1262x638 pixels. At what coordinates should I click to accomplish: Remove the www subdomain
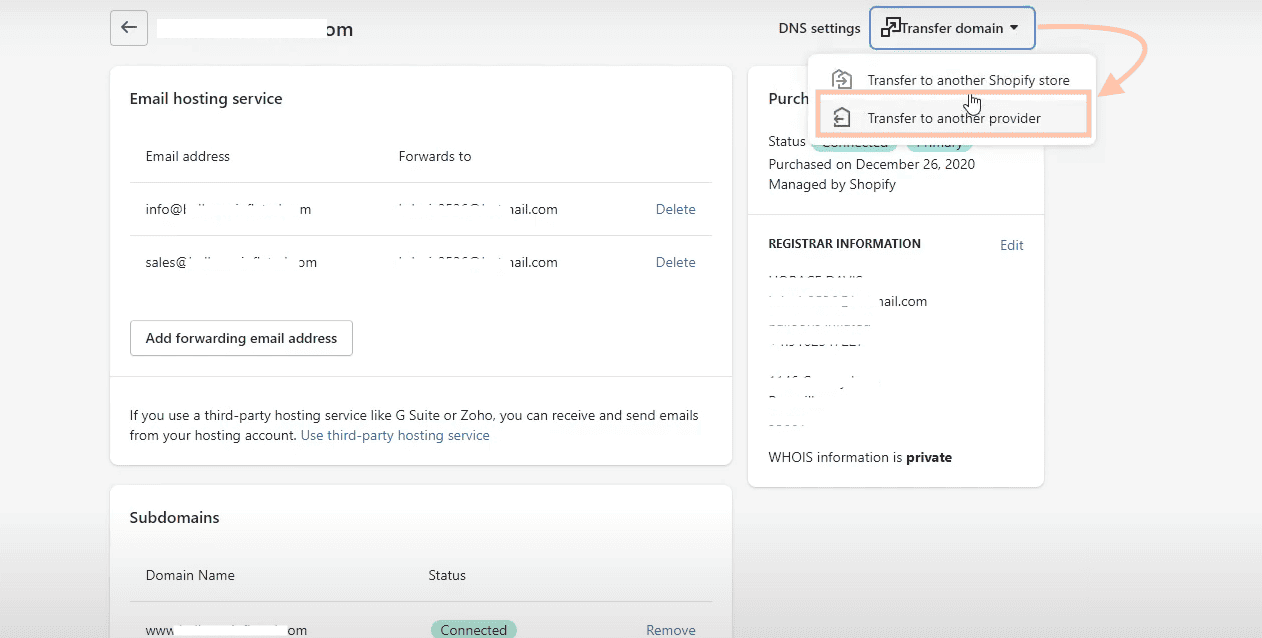(670, 629)
